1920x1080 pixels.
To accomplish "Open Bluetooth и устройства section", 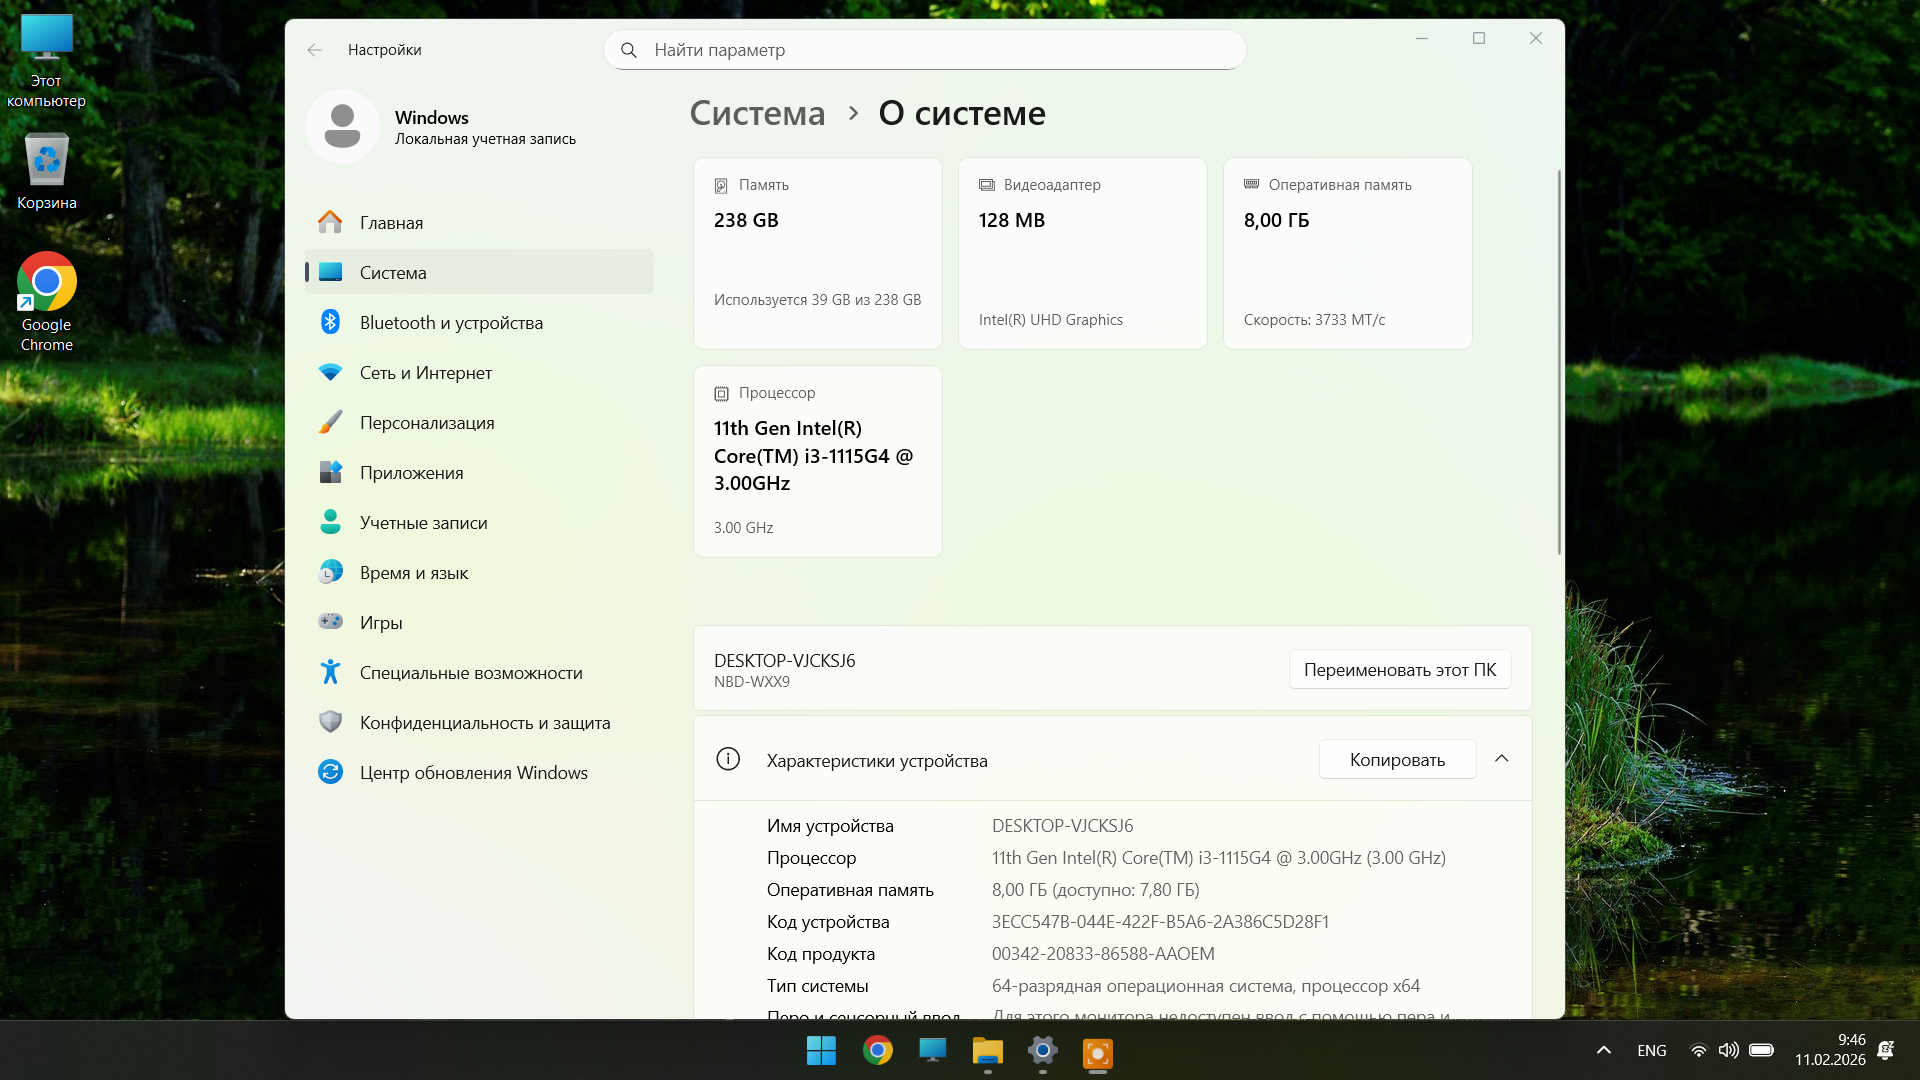I will coord(451,323).
